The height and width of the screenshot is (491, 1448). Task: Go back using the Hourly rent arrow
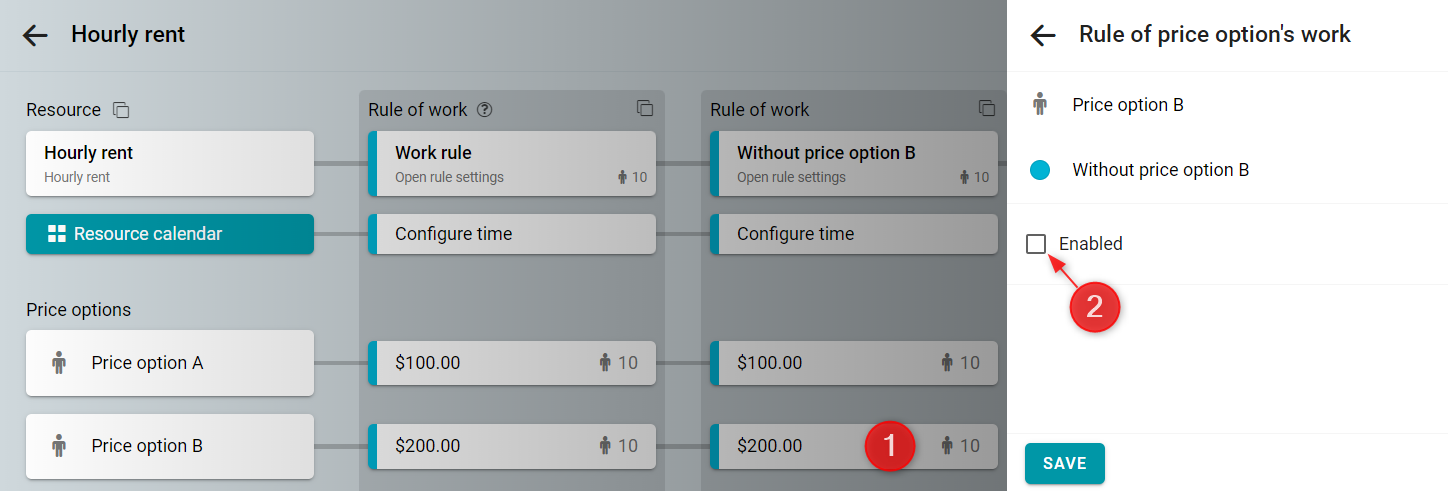(x=35, y=35)
